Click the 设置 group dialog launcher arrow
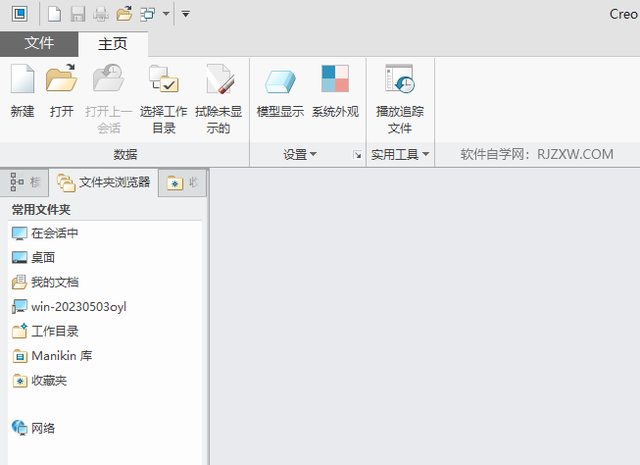The image size is (640, 465). tap(358, 155)
